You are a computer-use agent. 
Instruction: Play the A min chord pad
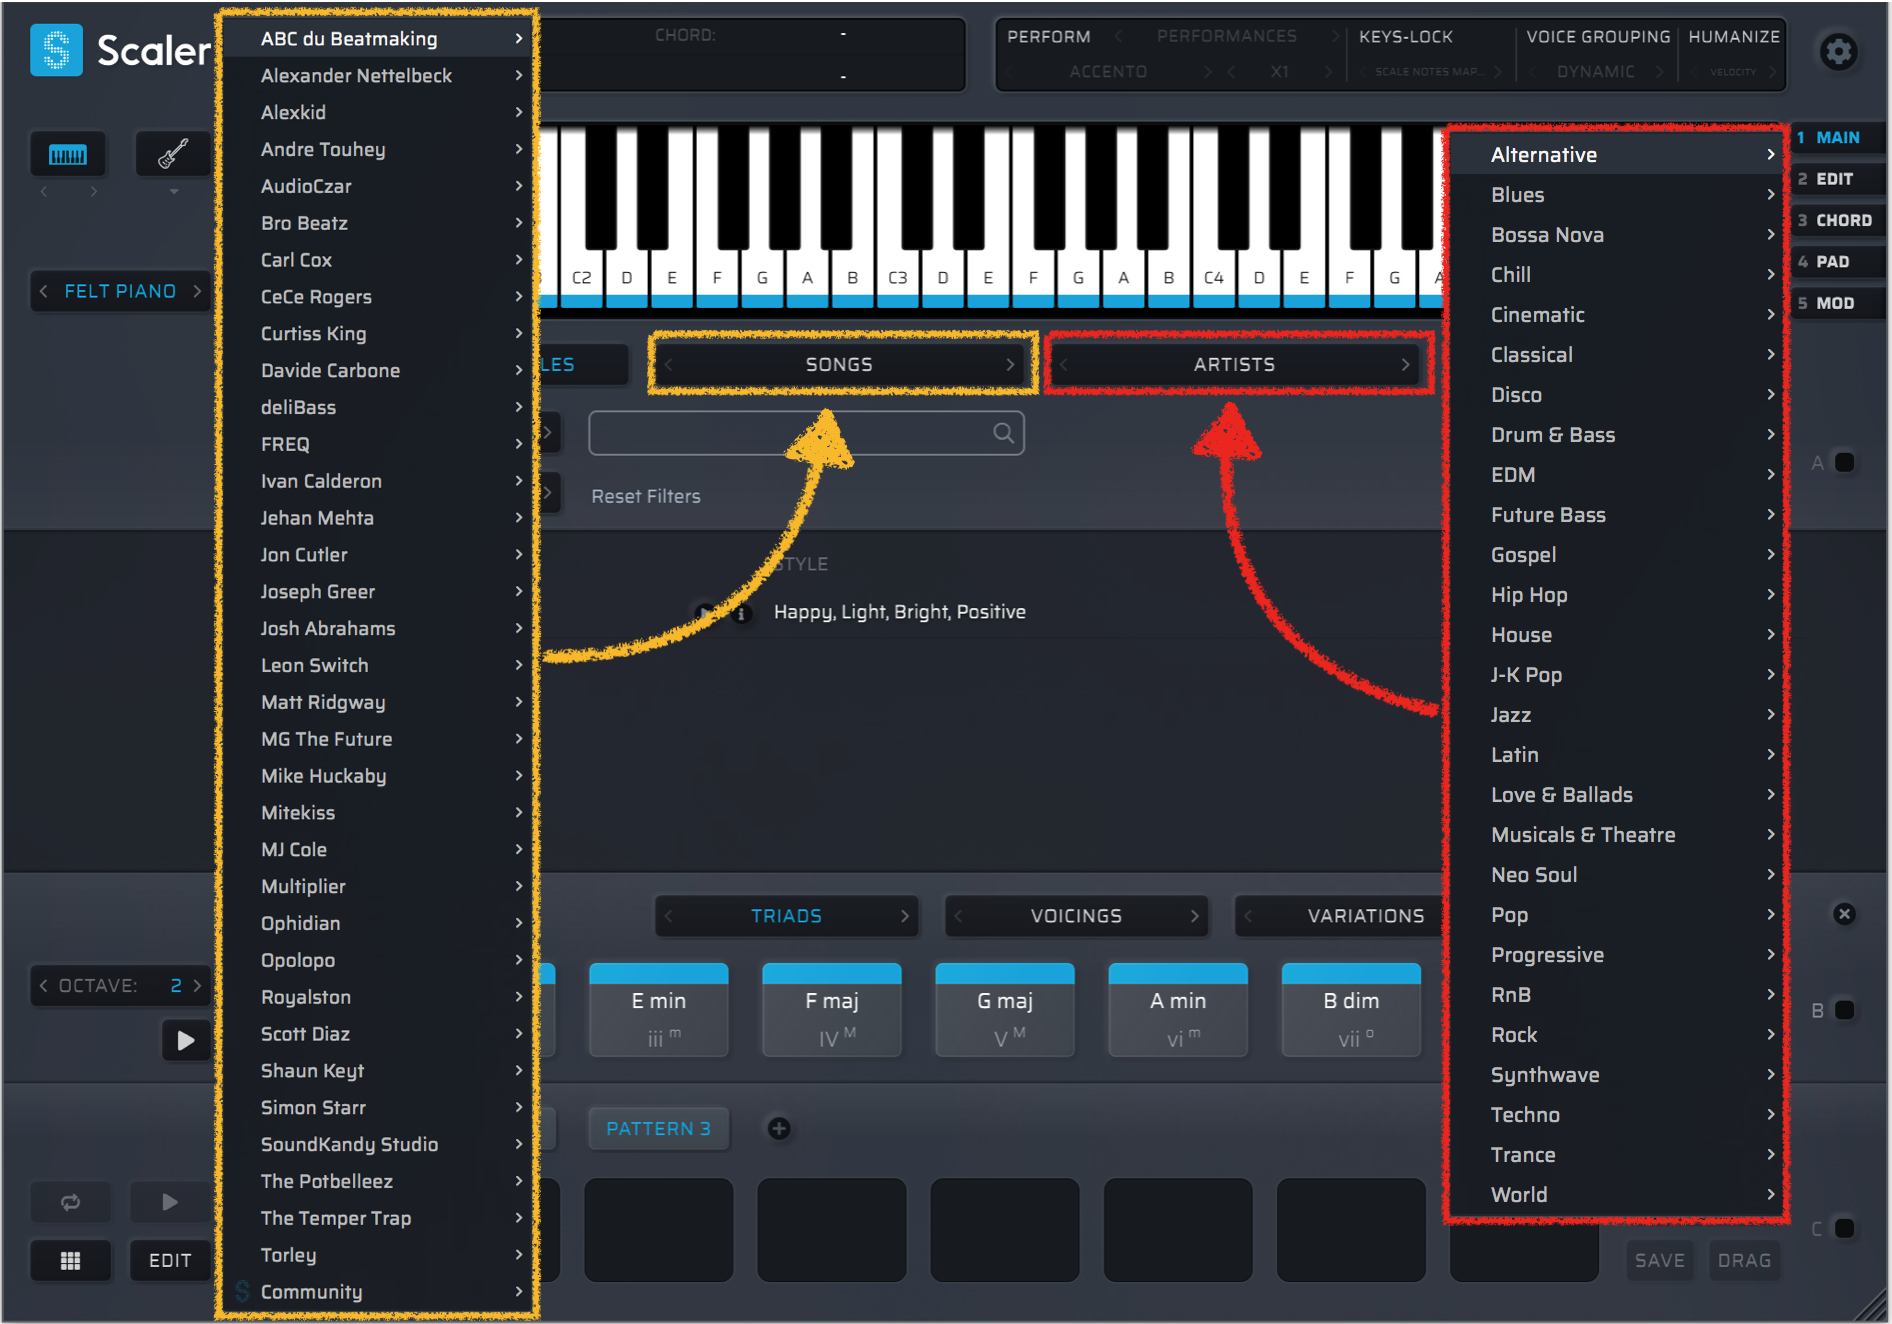(1178, 1010)
